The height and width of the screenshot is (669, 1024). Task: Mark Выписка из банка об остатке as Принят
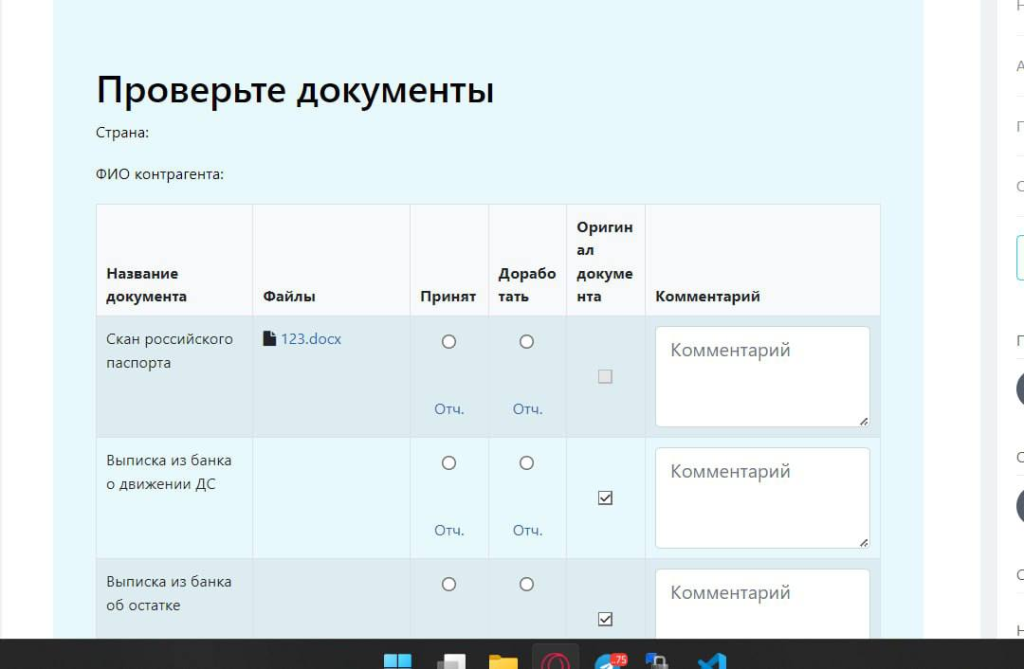[x=449, y=584]
